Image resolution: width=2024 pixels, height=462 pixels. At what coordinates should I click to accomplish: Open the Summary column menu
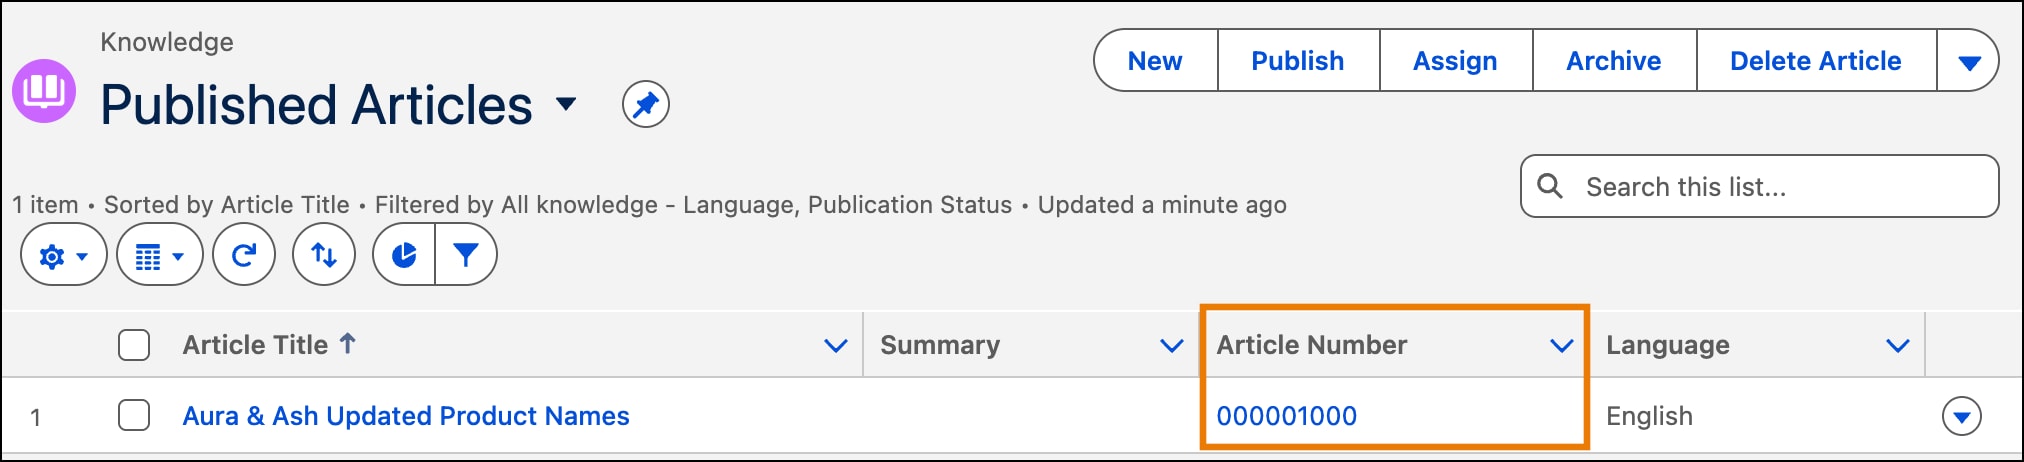[x=1171, y=346]
